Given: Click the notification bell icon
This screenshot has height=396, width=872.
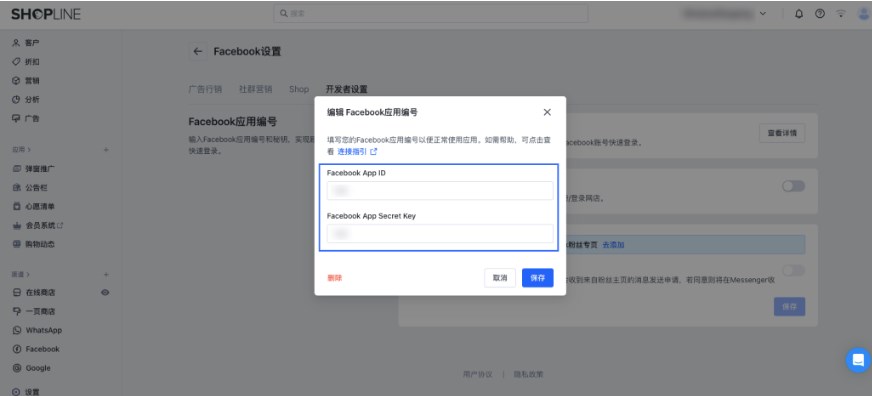Looking at the screenshot, I should point(799,14).
